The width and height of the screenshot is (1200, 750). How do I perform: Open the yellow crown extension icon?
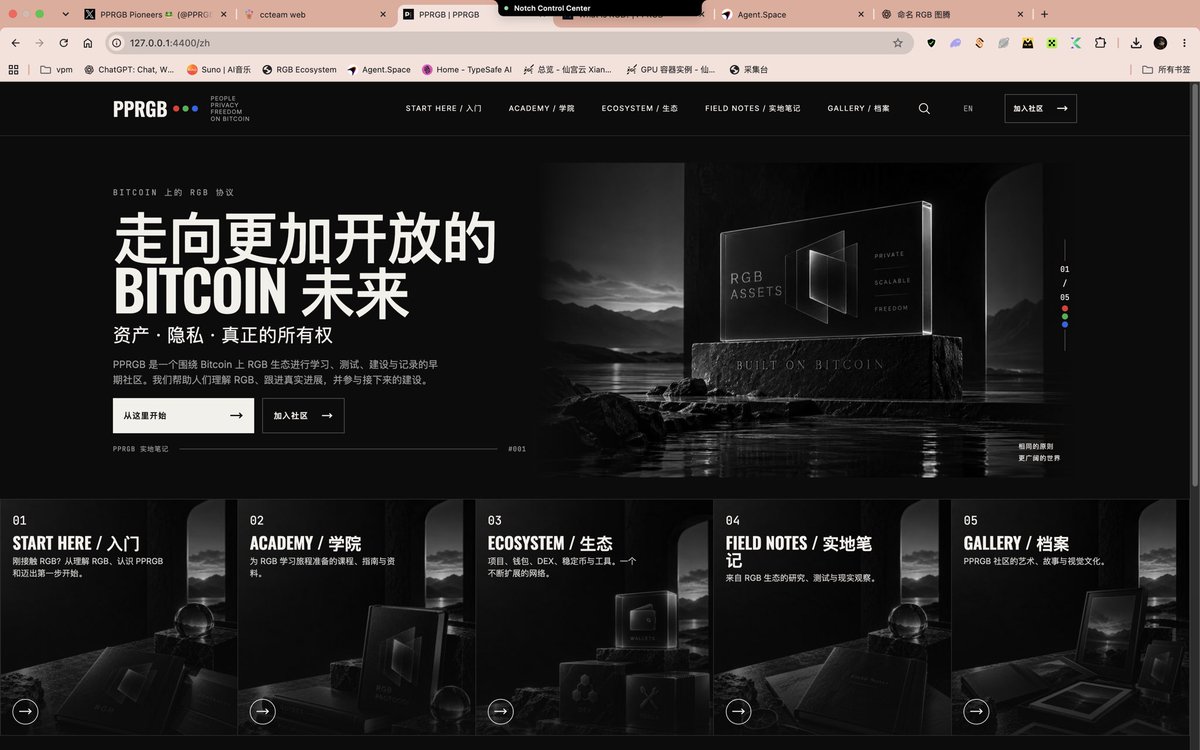coord(1028,43)
